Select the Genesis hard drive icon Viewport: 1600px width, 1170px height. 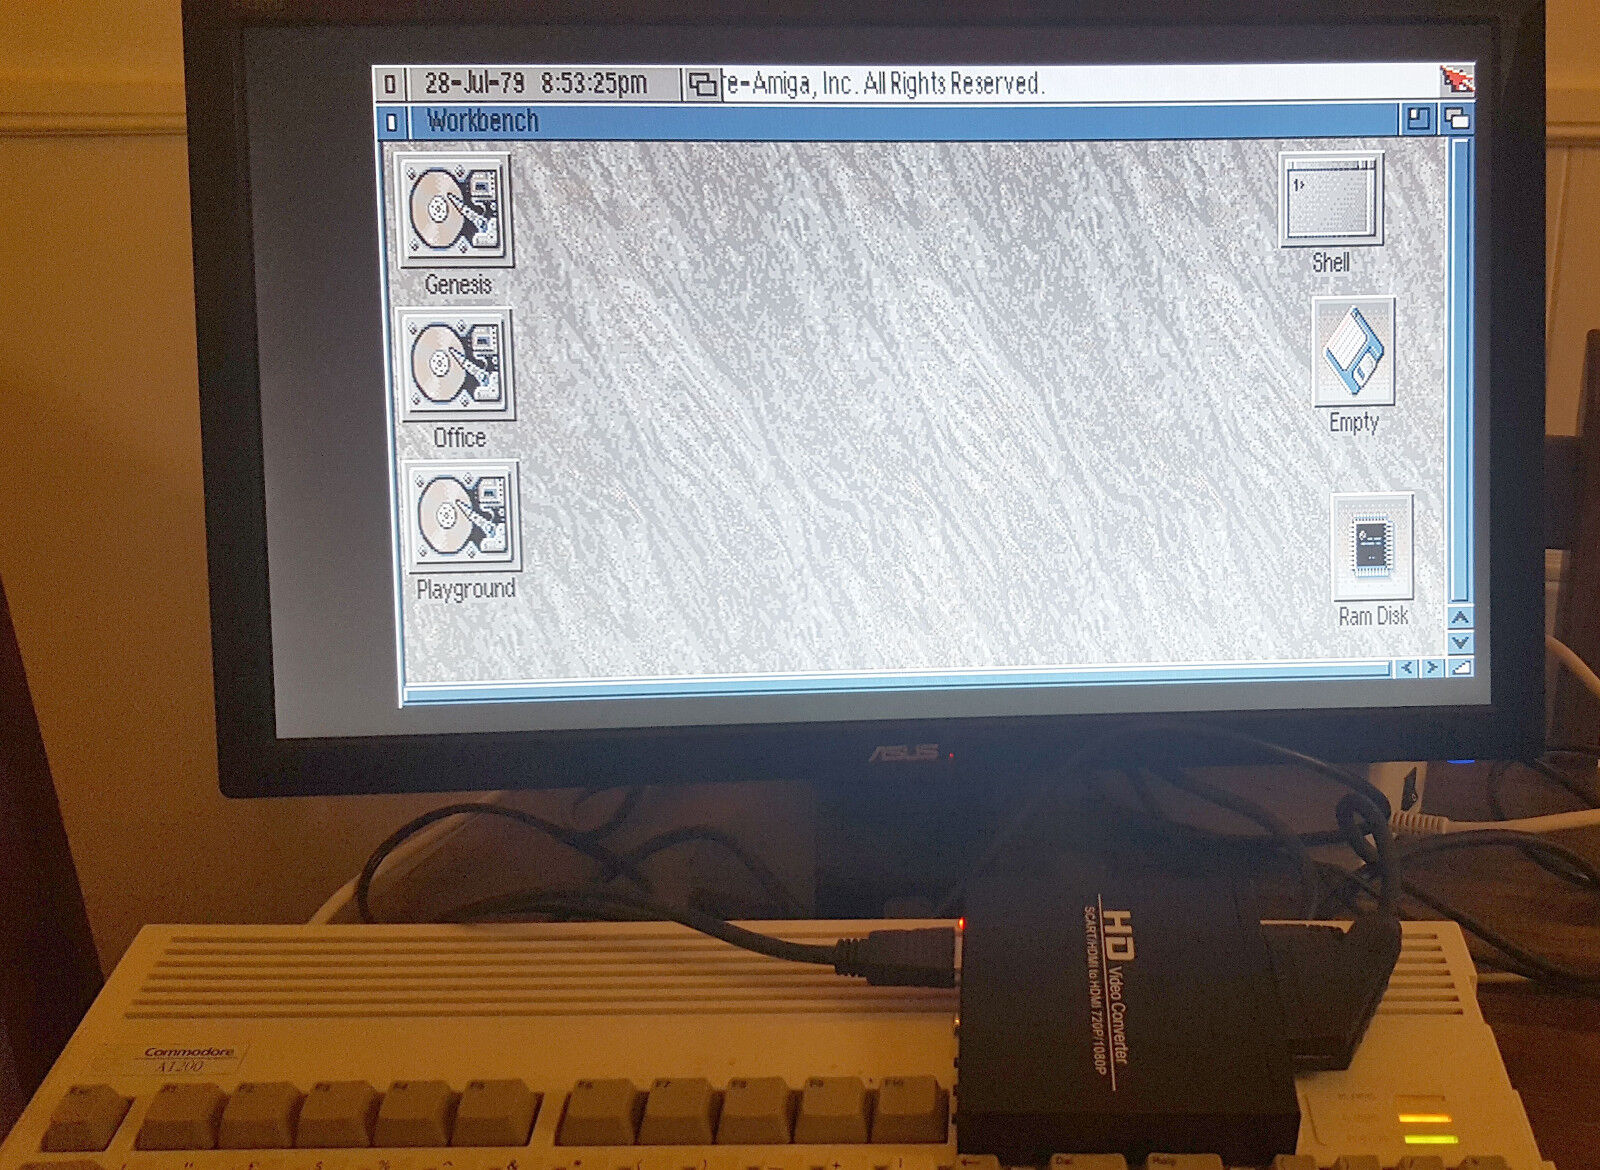(456, 210)
